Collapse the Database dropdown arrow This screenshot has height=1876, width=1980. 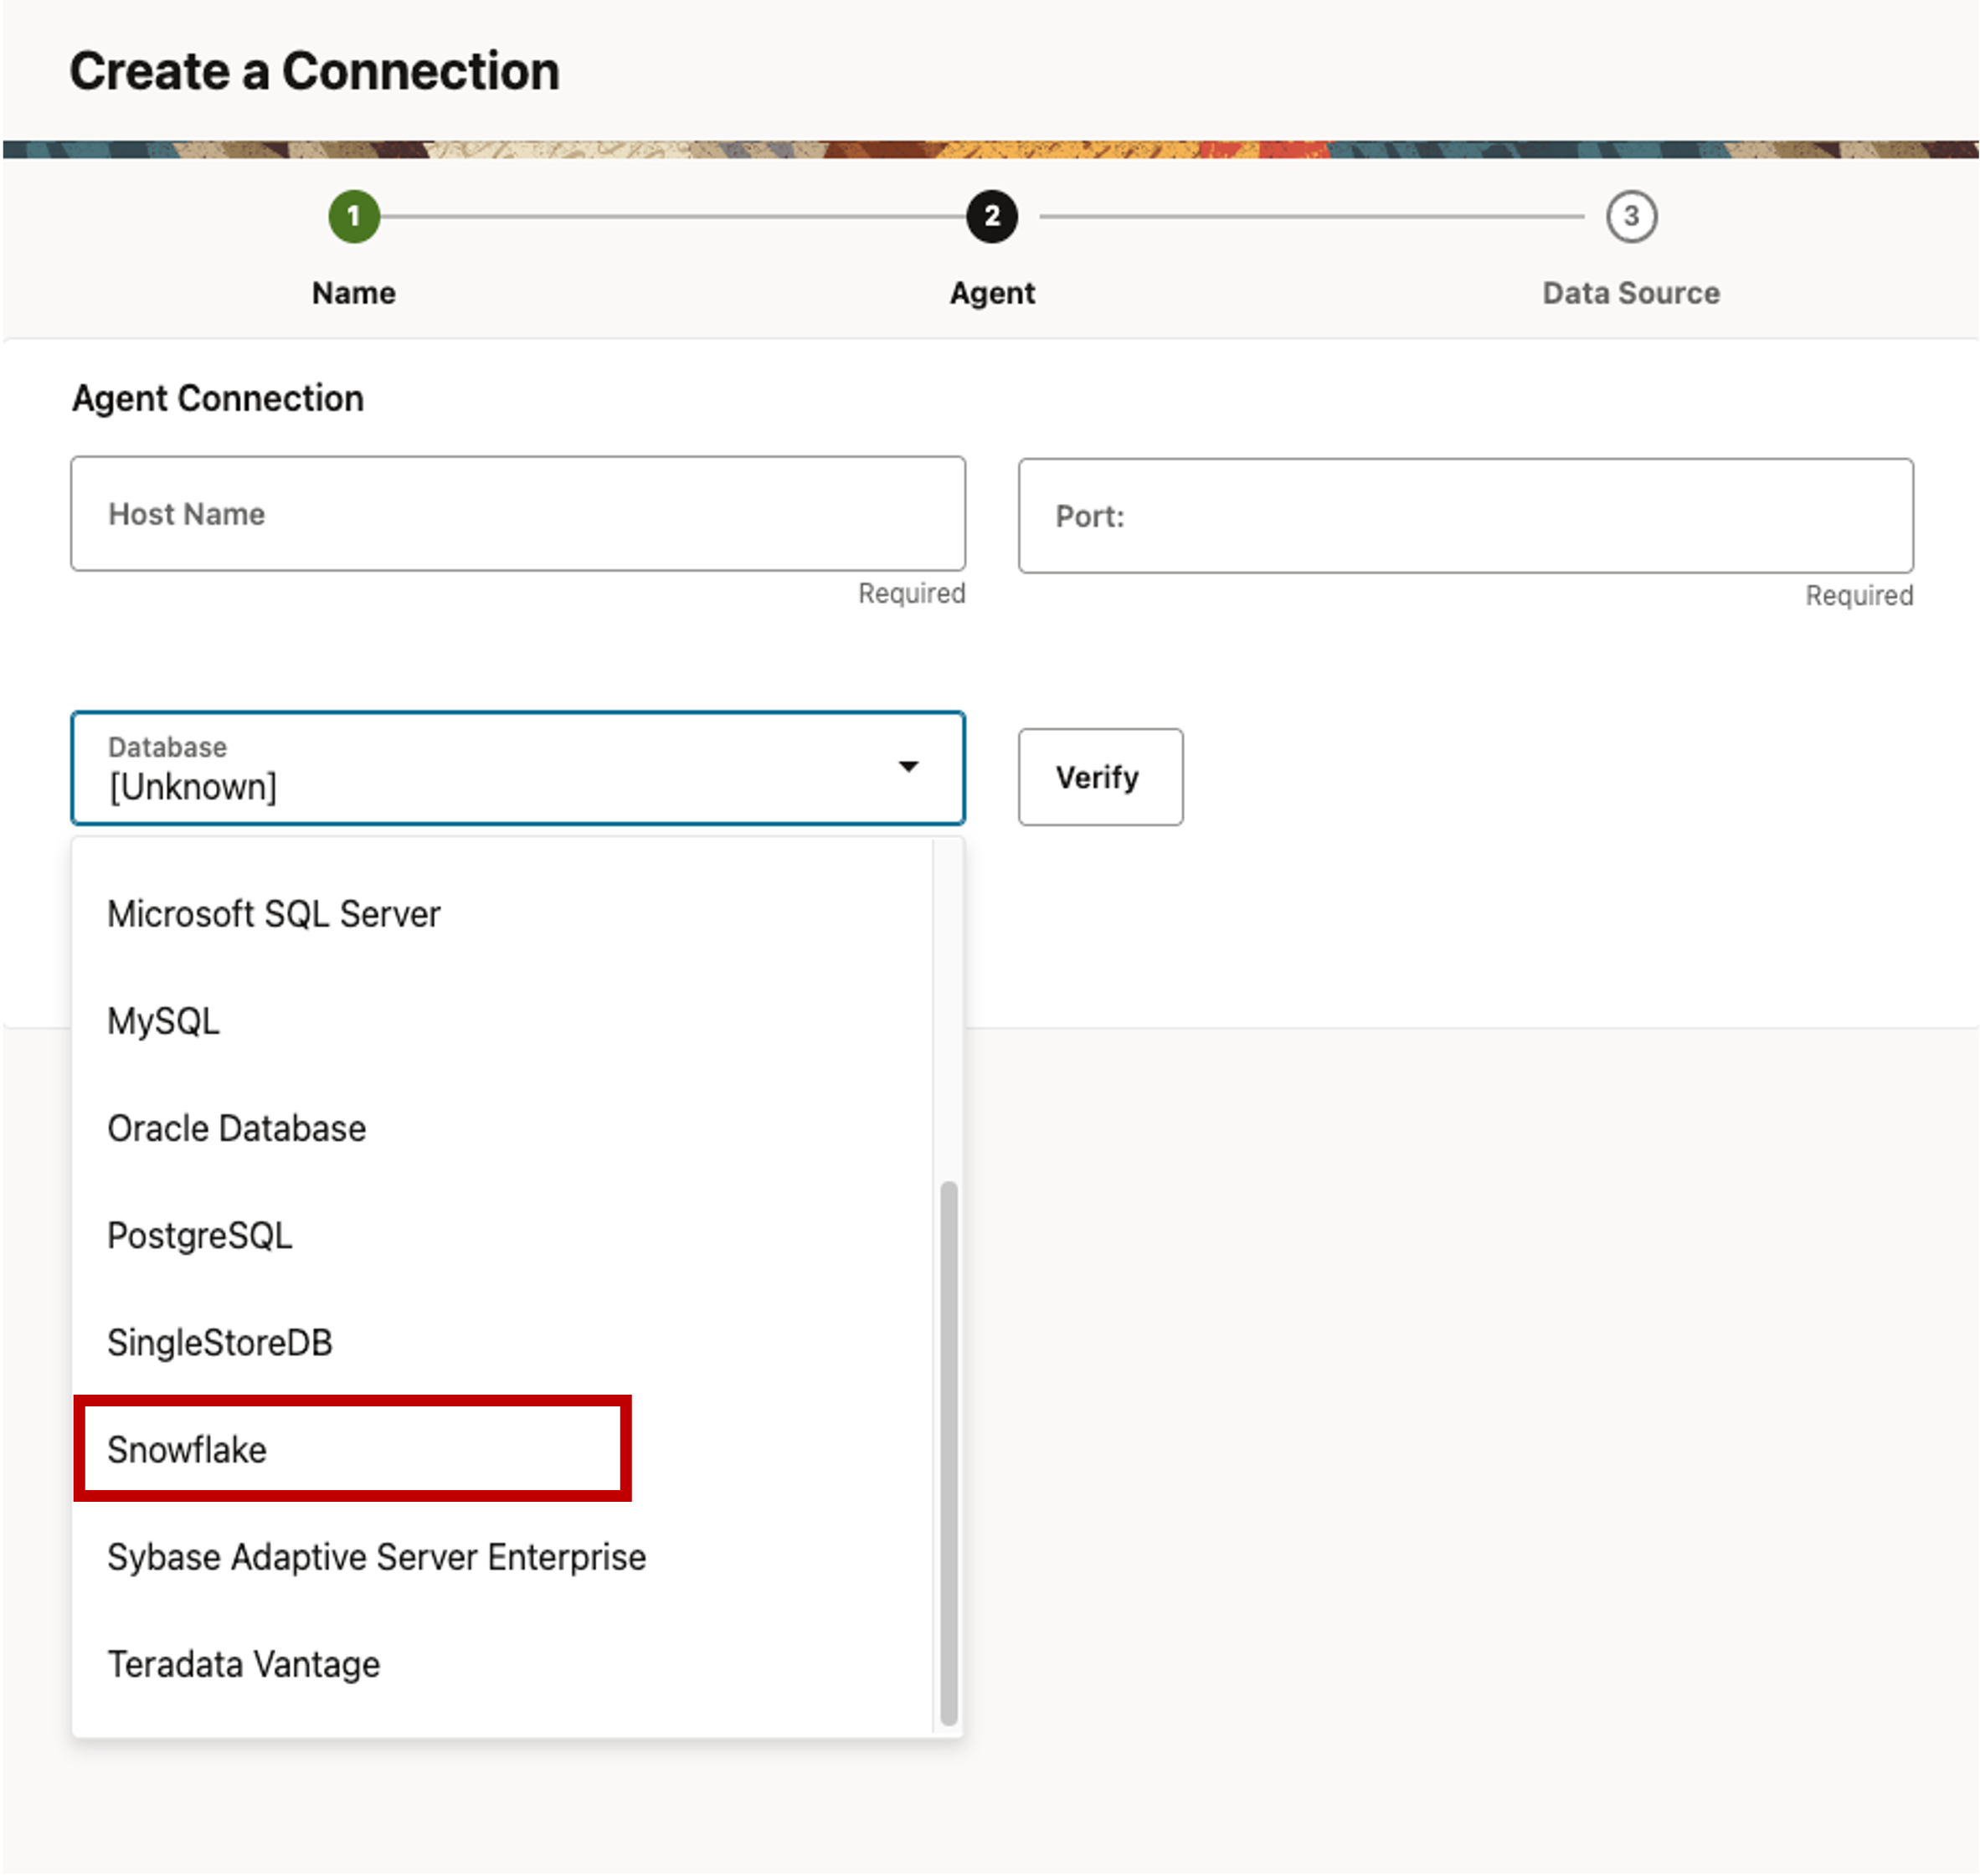click(x=908, y=767)
